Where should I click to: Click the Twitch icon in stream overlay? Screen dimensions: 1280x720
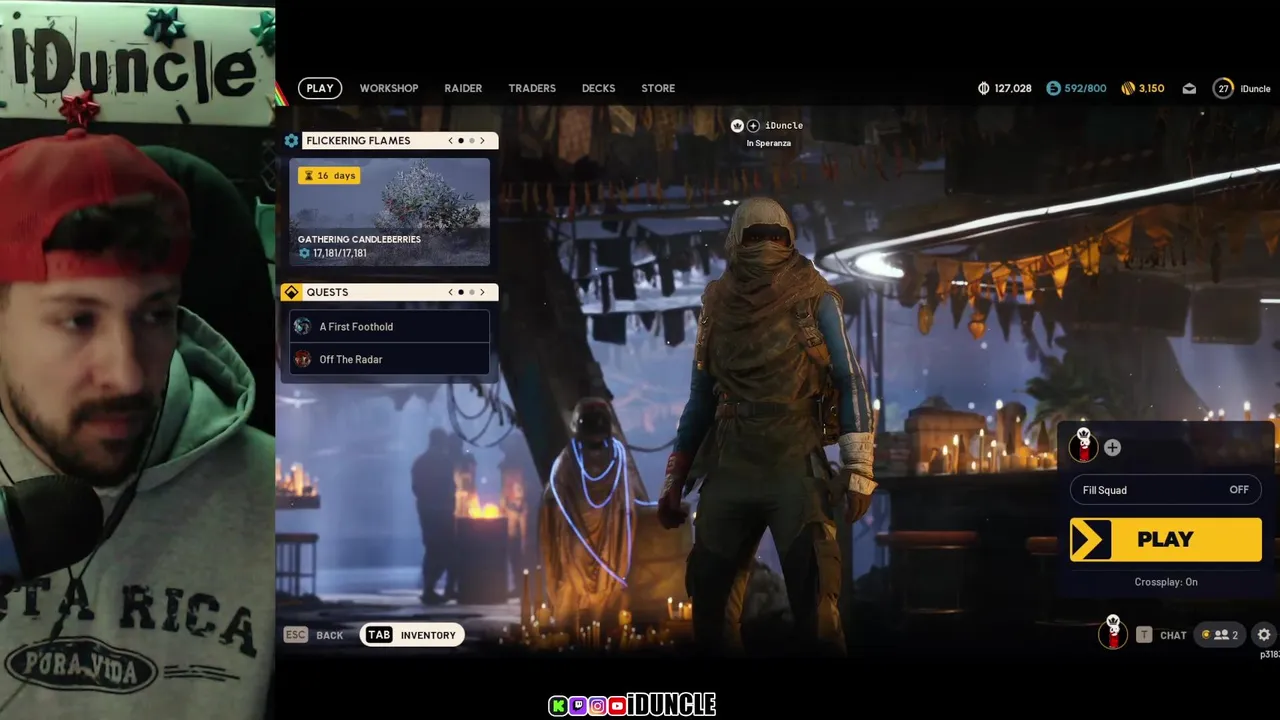(x=577, y=706)
